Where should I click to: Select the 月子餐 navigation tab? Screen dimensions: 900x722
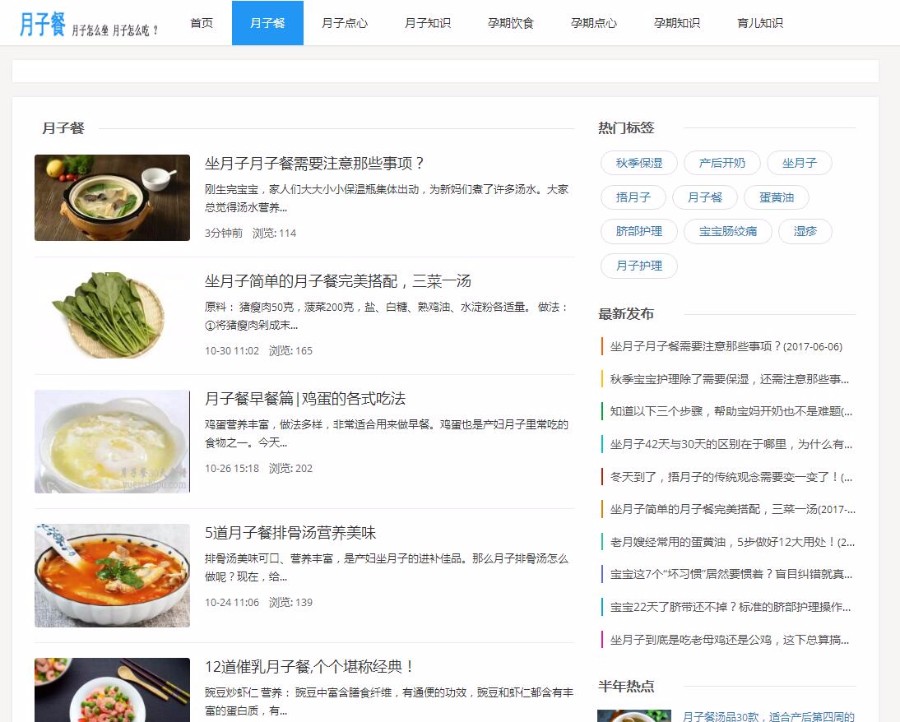[267, 23]
